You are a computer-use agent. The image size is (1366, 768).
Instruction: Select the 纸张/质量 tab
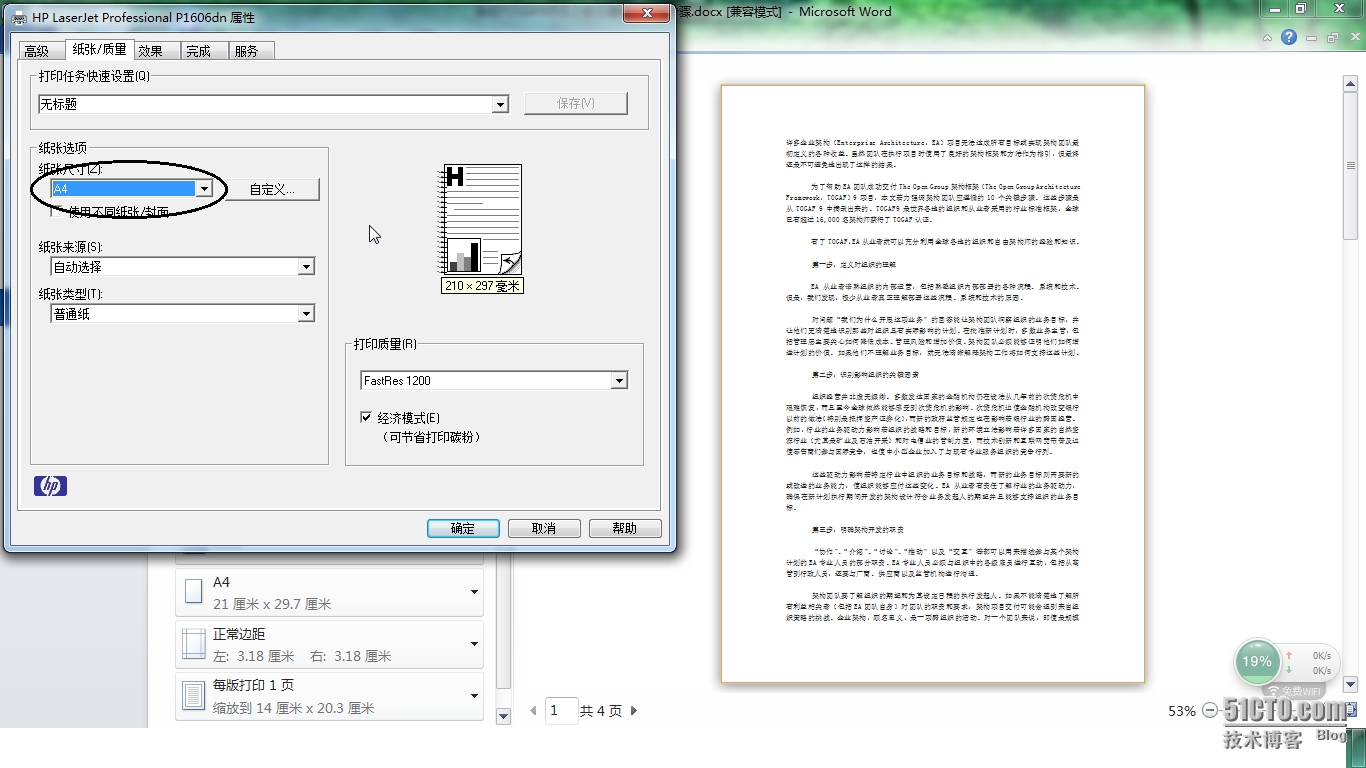pyautogui.click(x=100, y=49)
